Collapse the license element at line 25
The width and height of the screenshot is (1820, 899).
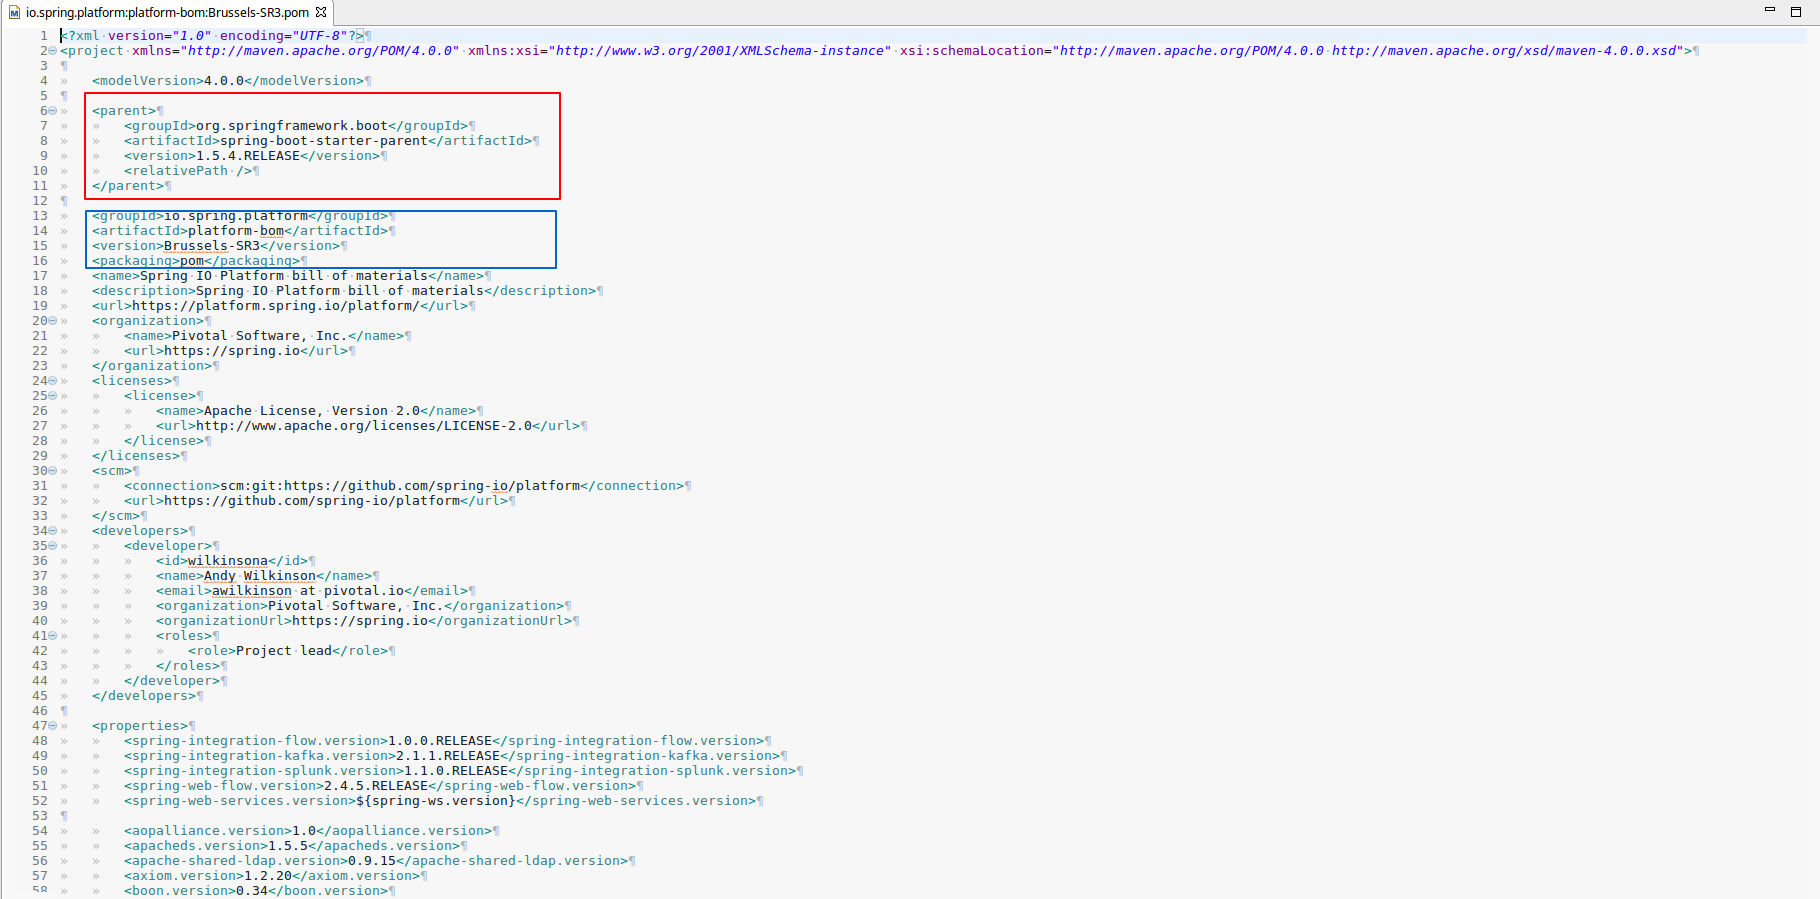click(x=52, y=396)
